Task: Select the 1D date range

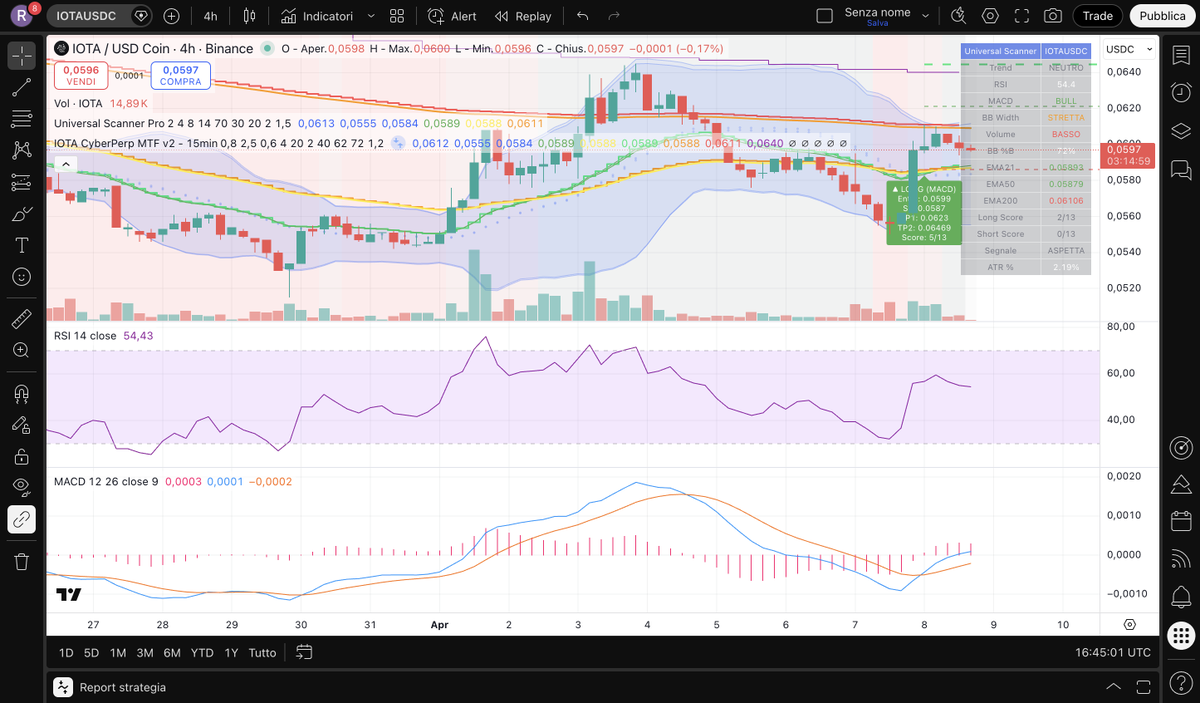Action: (66, 652)
